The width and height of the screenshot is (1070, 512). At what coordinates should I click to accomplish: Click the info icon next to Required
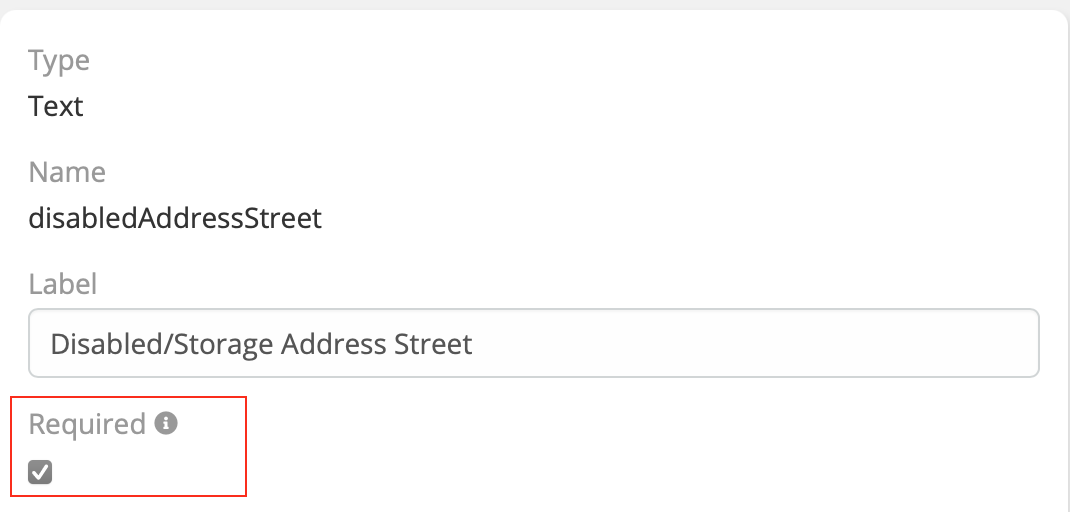pos(167,424)
